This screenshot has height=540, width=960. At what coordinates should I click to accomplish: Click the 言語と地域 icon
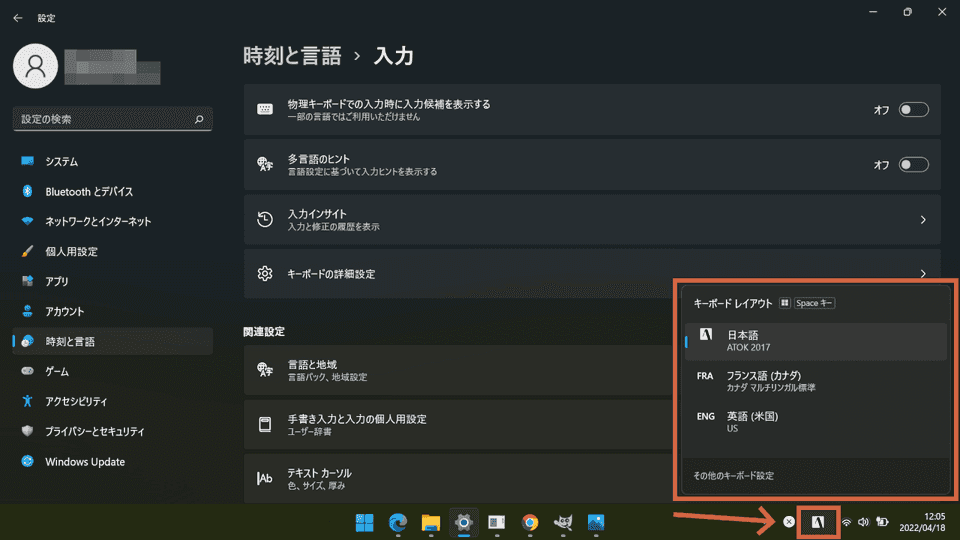click(x=264, y=370)
